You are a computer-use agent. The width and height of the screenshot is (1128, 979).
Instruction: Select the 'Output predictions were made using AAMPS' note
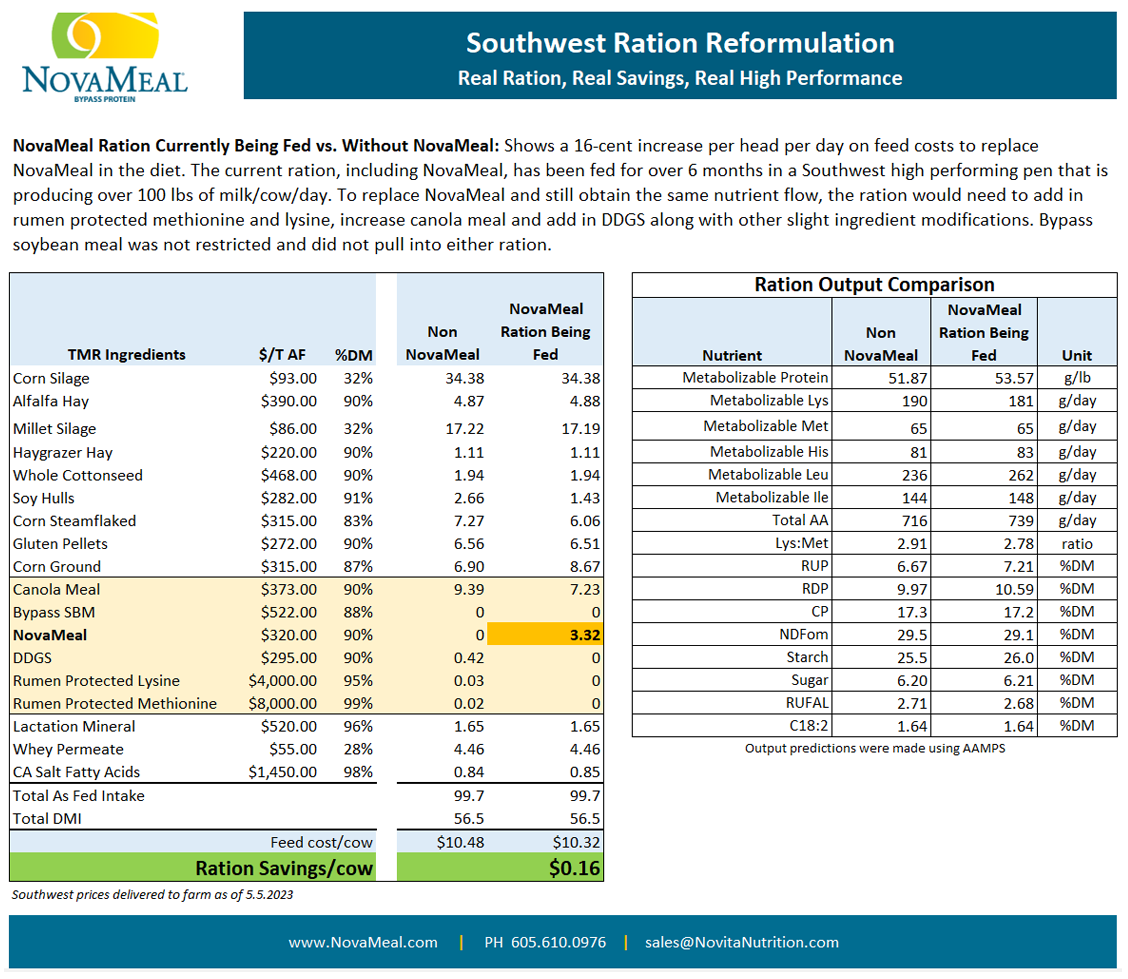coord(875,748)
